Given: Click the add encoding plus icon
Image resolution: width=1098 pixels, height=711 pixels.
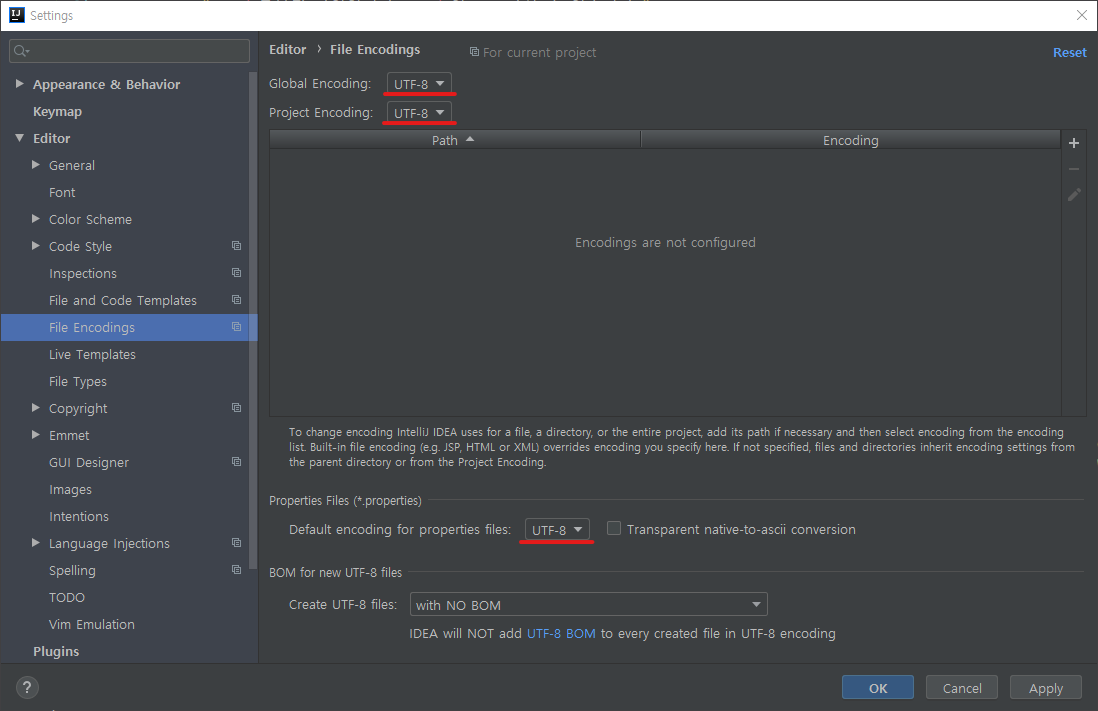Looking at the screenshot, I should click(x=1073, y=143).
